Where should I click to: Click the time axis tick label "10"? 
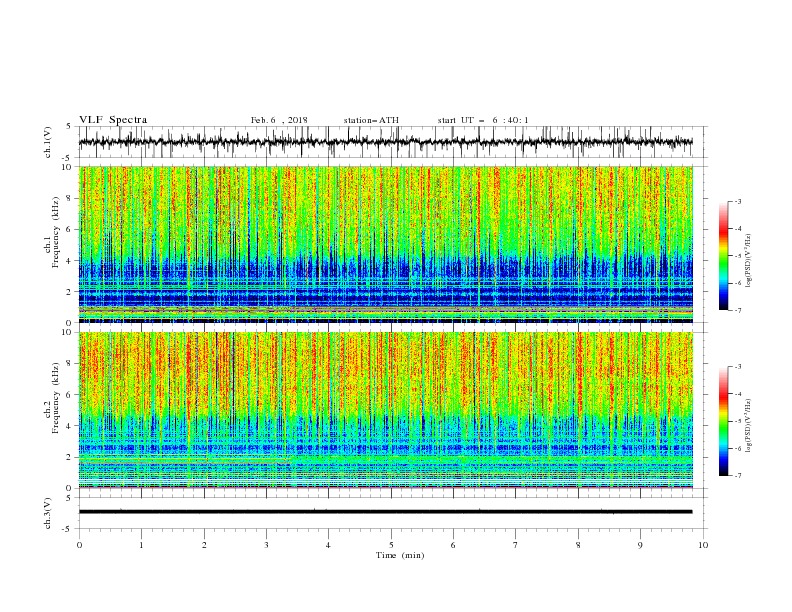[x=703, y=545]
